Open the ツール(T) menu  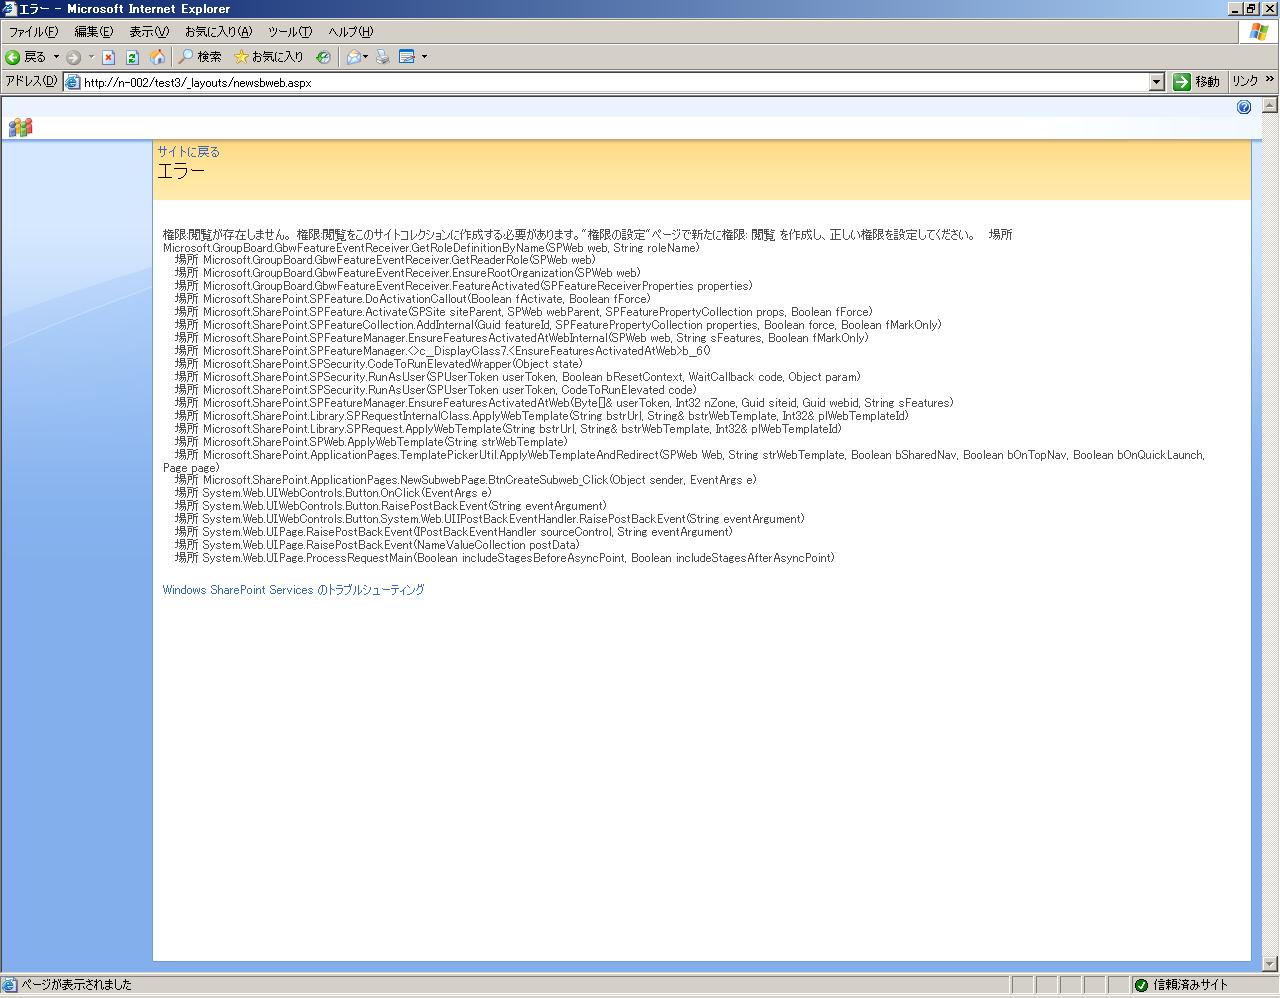point(290,32)
